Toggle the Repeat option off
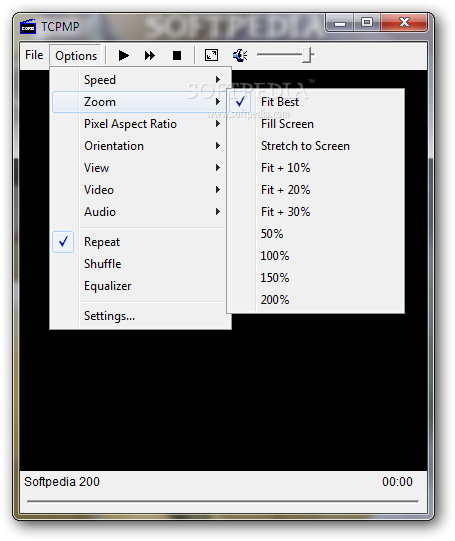Viewport: 455px width, 541px height. [x=140, y=242]
